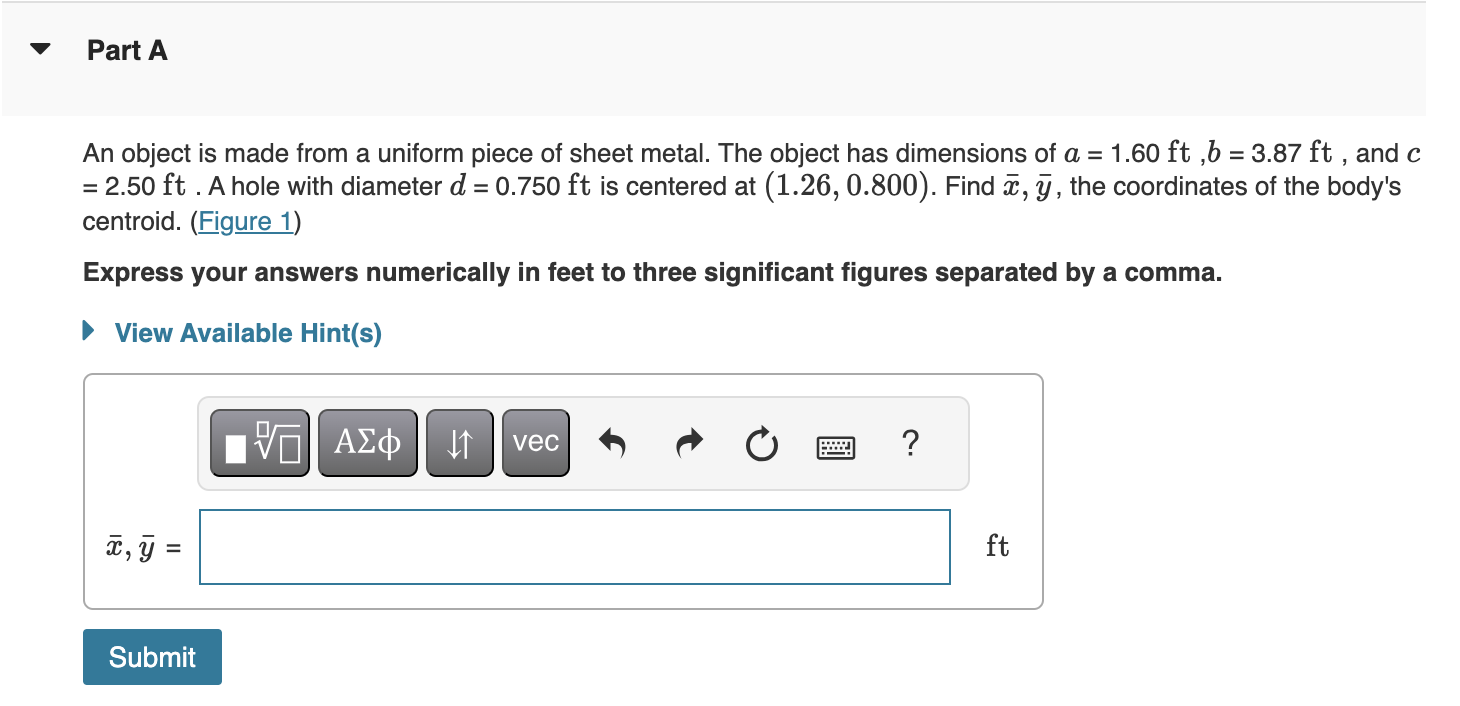The image size is (1460, 706).
Task: Insert vector notation with the vec button
Action: (x=535, y=441)
